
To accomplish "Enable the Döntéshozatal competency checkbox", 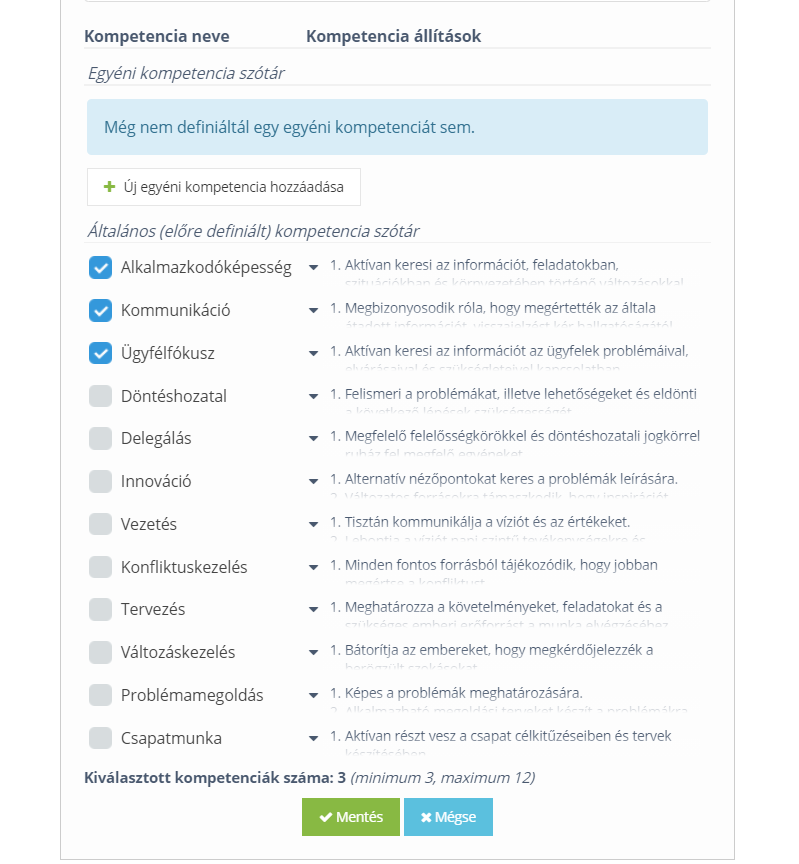I will pos(100,396).
